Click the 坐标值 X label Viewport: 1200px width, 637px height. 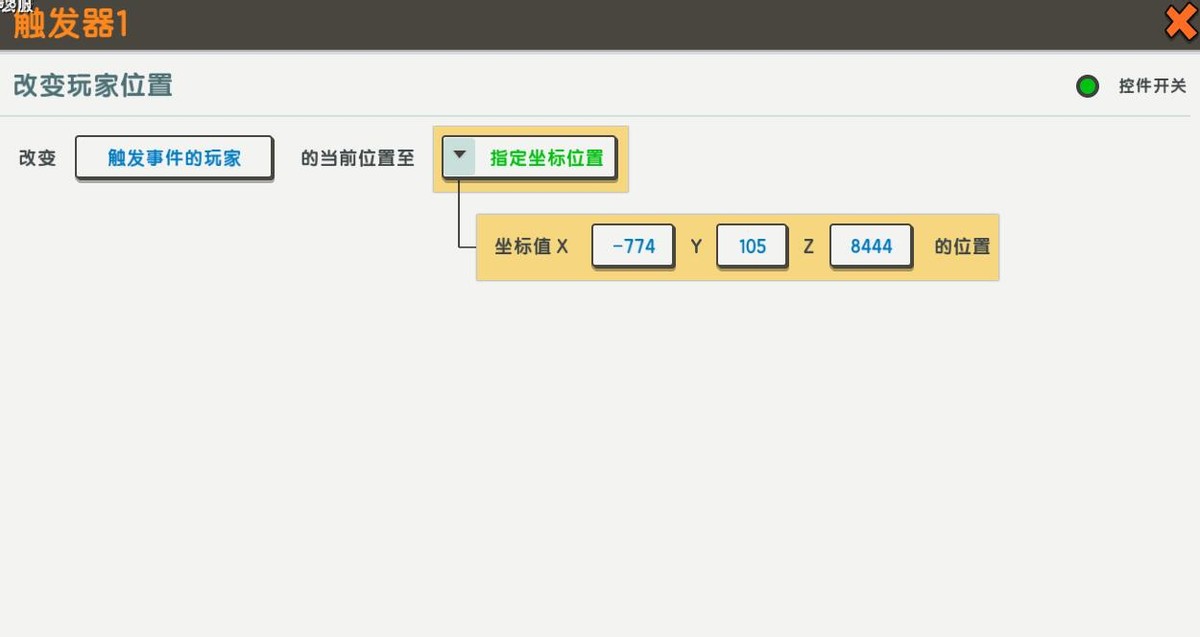tap(531, 246)
